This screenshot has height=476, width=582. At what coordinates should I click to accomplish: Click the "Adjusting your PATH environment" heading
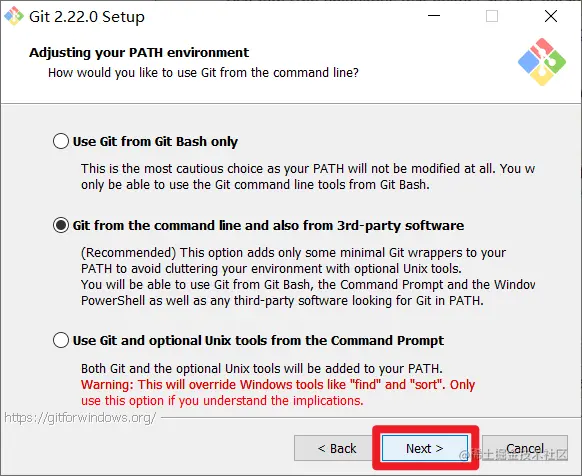pos(139,52)
